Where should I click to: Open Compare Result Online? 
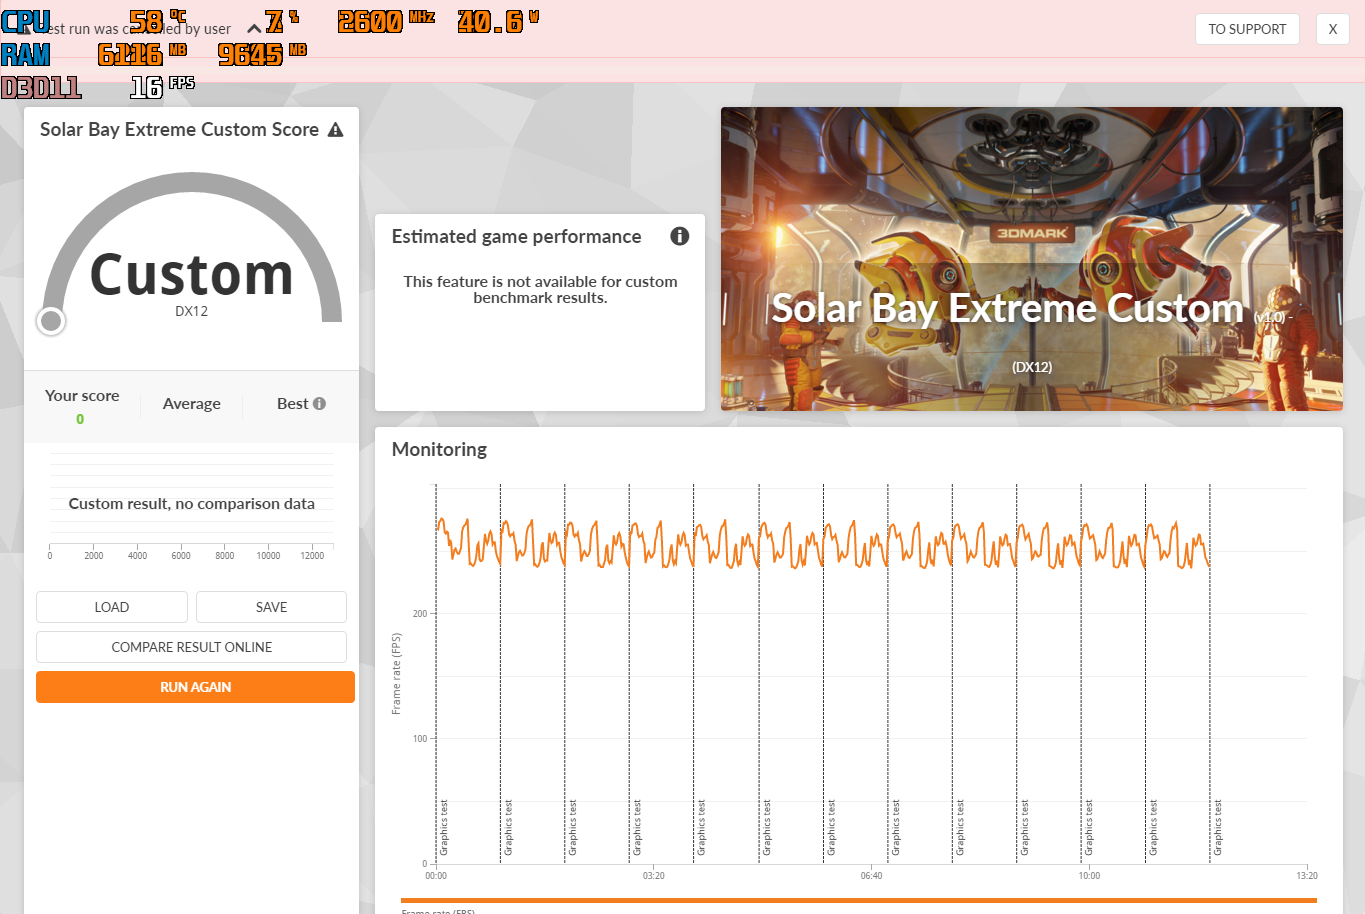click(192, 647)
